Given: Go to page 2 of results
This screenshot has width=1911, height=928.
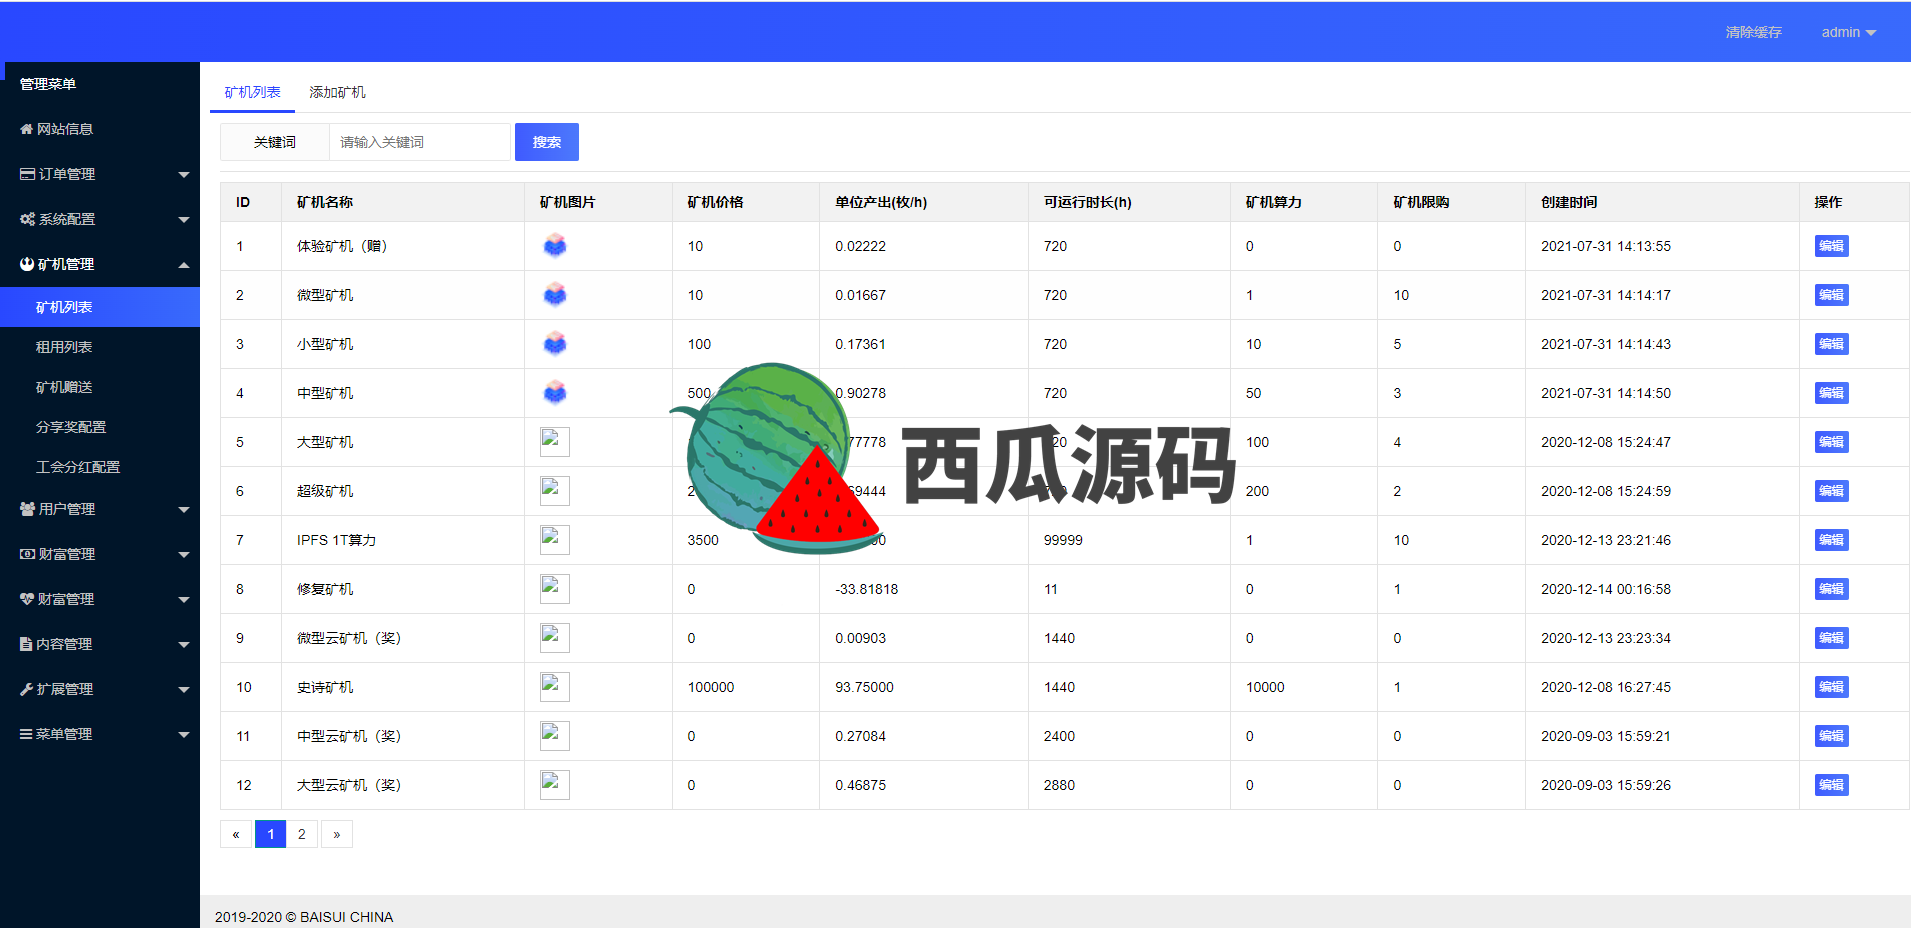Looking at the screenshot, I should (302, 834).
